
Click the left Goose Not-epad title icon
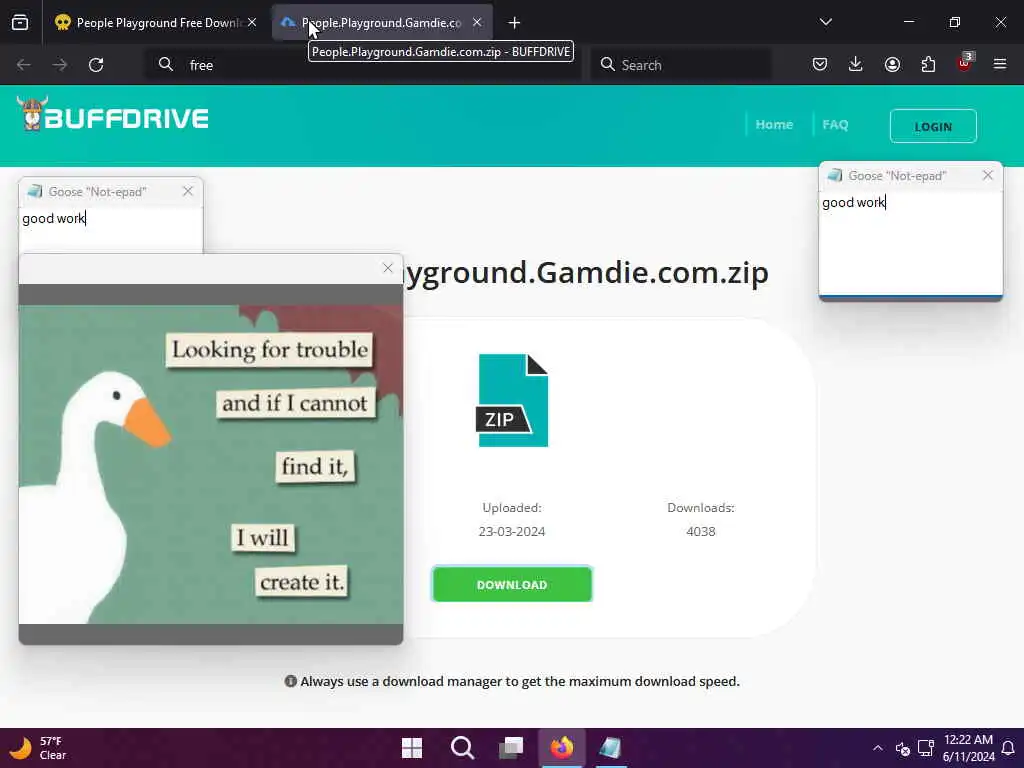pyautogui.click(x=35, y=191)
